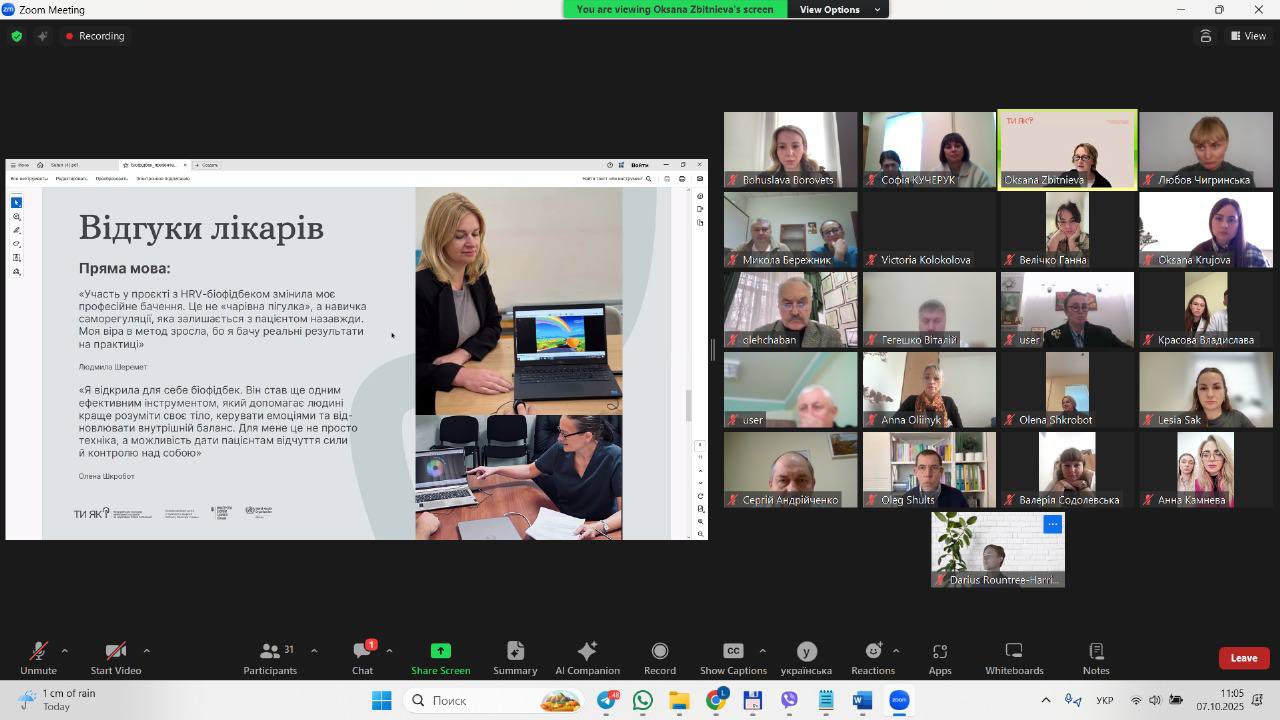Start Video camera
This screenshot has width=1280, height=720.
point(116,657)
